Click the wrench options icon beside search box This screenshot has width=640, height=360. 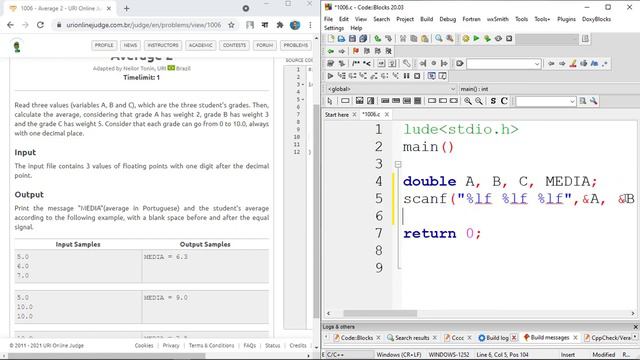tap(594, 101)
